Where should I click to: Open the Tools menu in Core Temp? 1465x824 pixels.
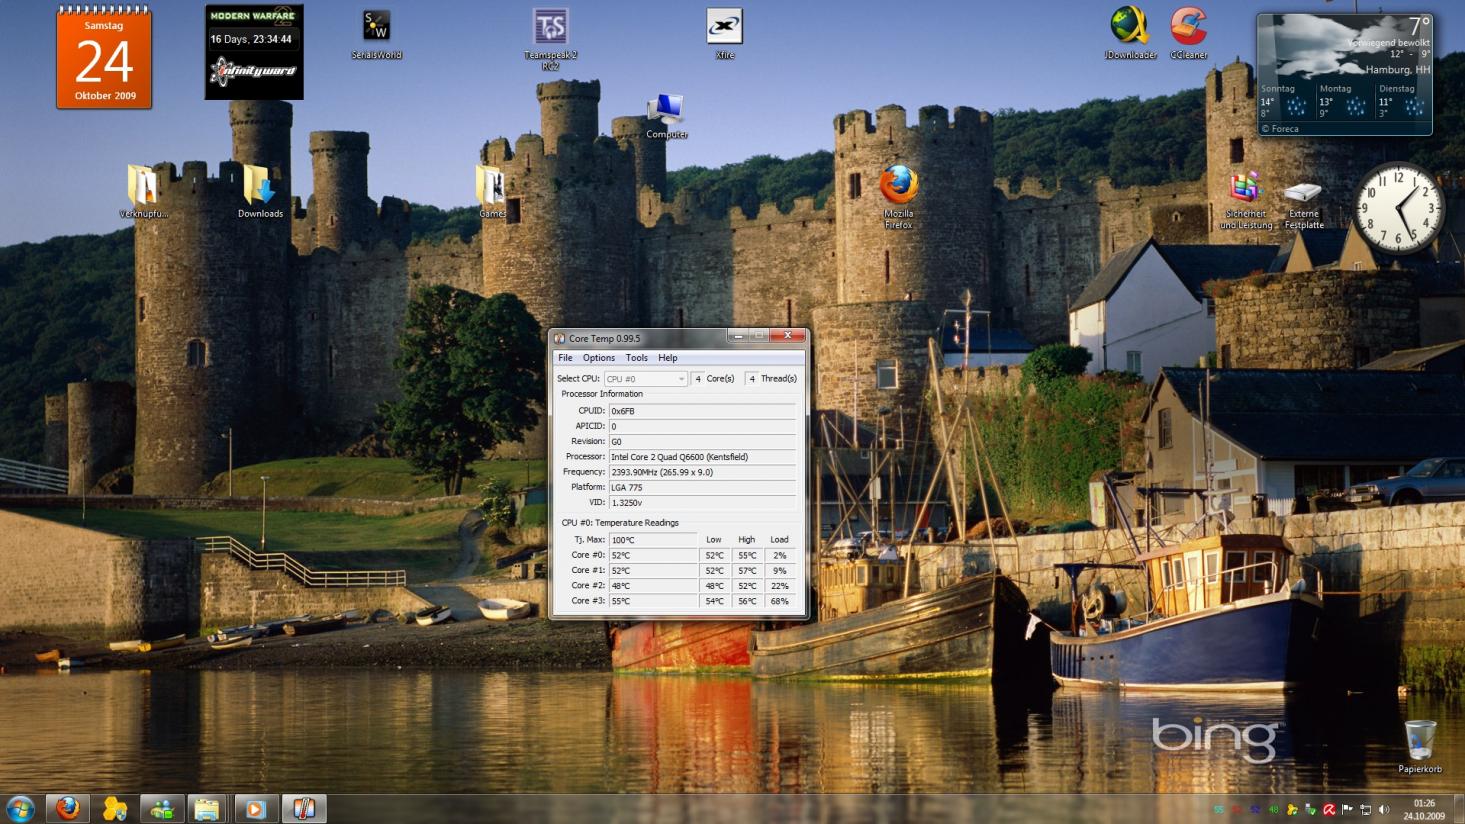click(636, 358)
